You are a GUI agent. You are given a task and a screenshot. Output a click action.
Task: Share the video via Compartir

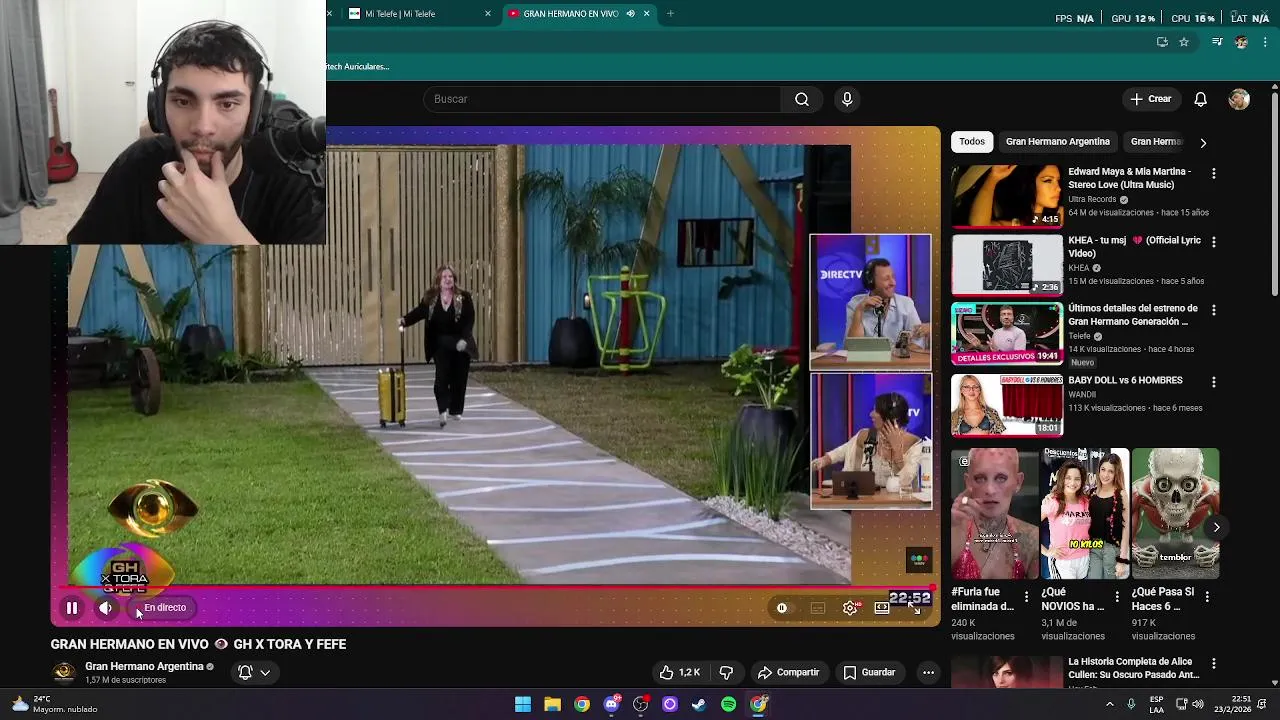788,672
